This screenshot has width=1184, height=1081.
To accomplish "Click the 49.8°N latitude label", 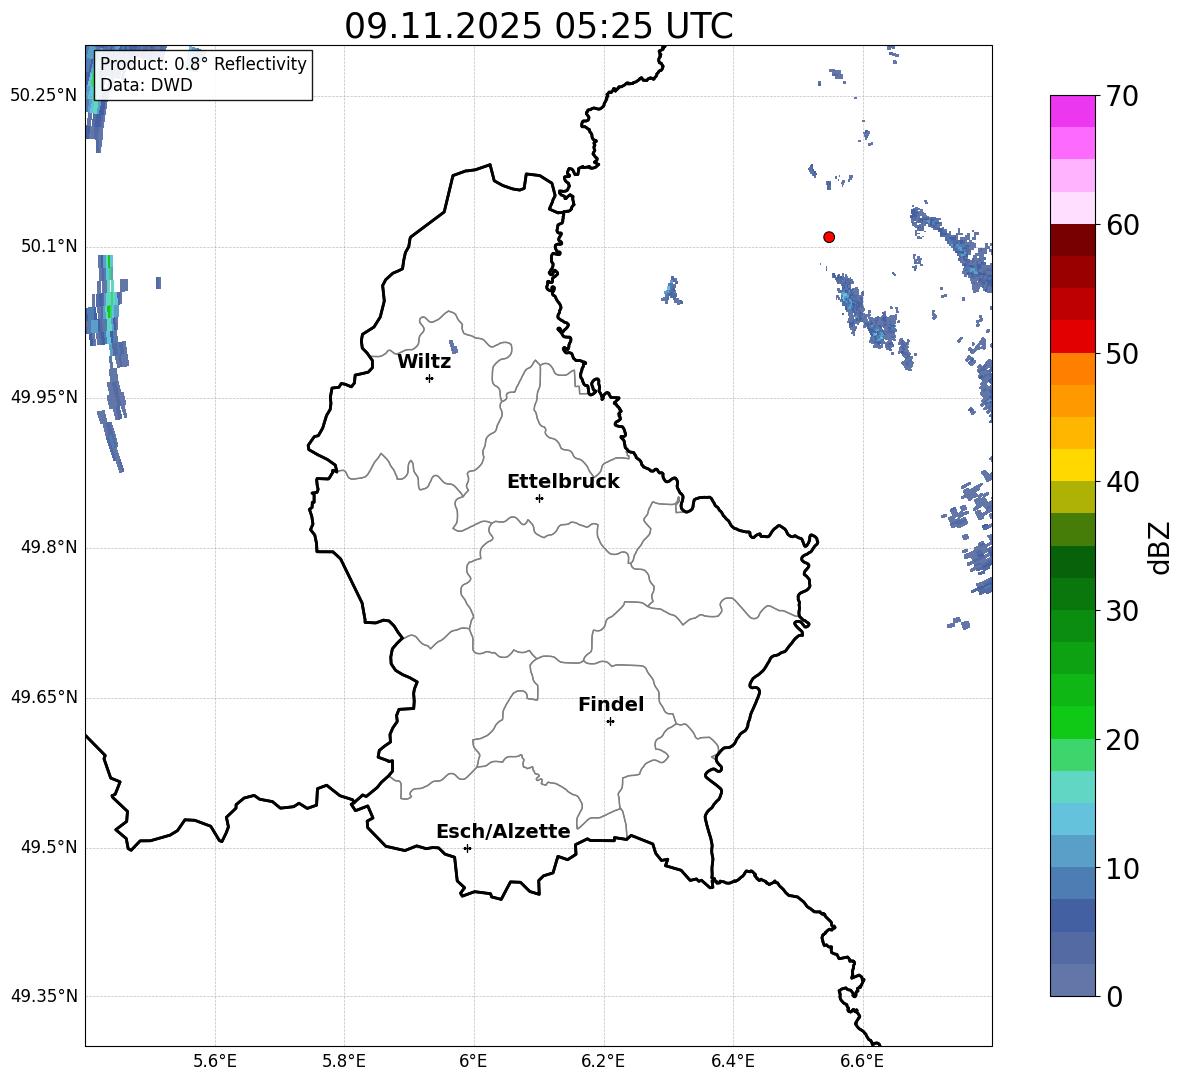I will tap(49, 547).
